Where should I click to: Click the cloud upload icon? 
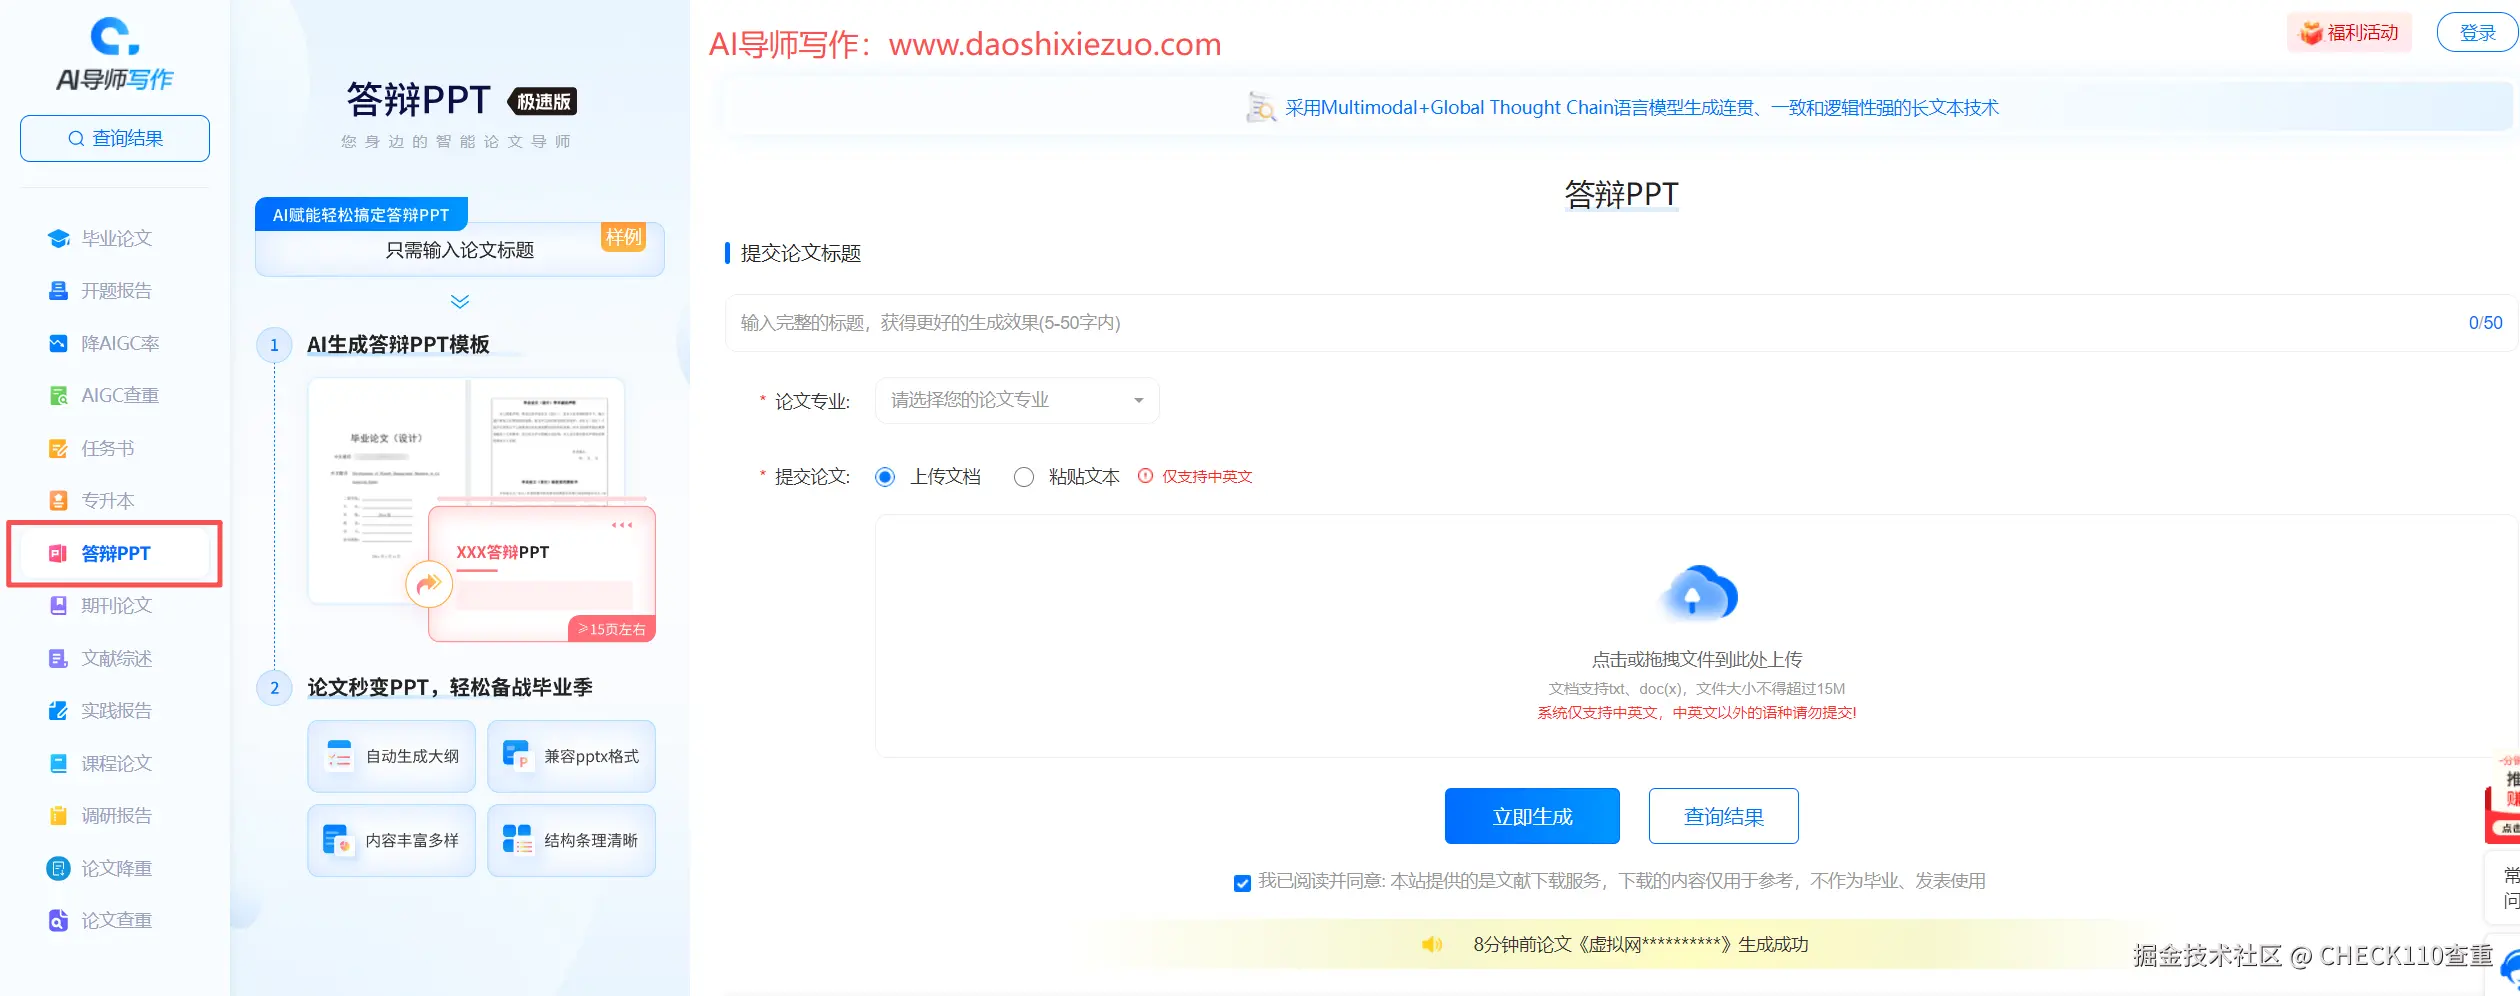[1698, 594]
